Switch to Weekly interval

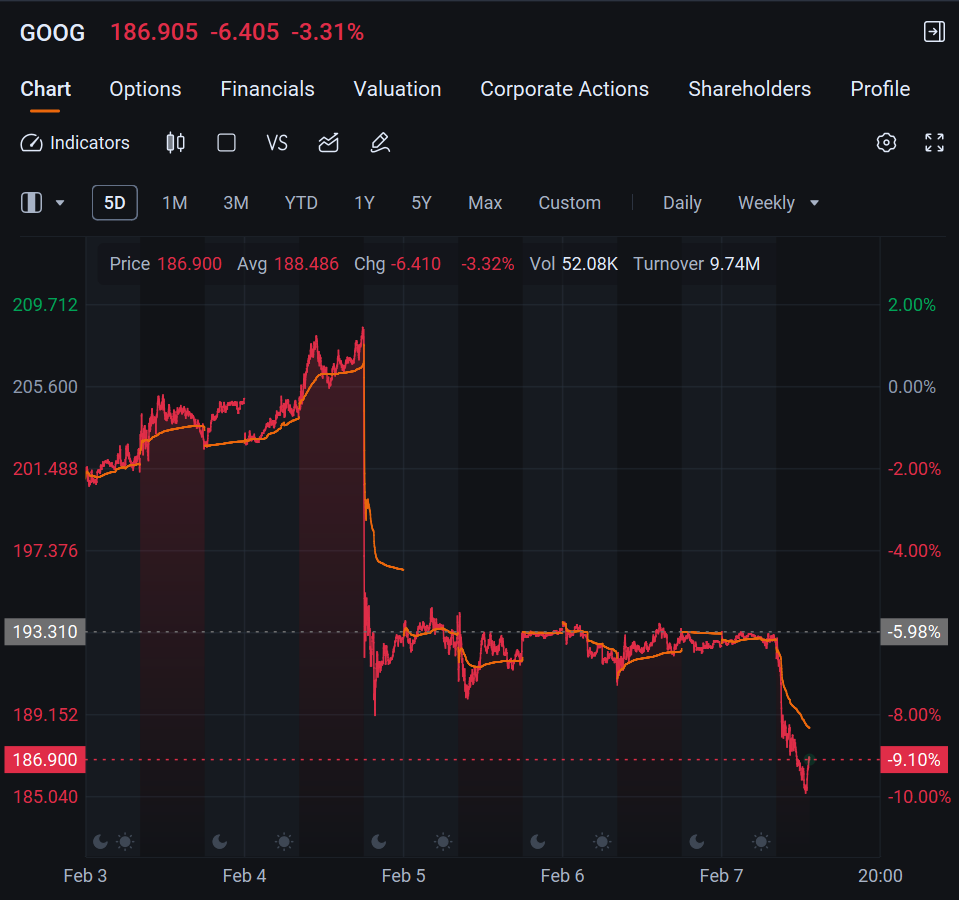tap(766, 203)
